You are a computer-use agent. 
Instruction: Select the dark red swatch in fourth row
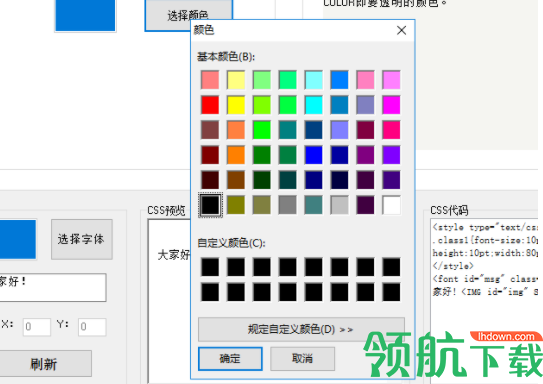pos(210,155)
